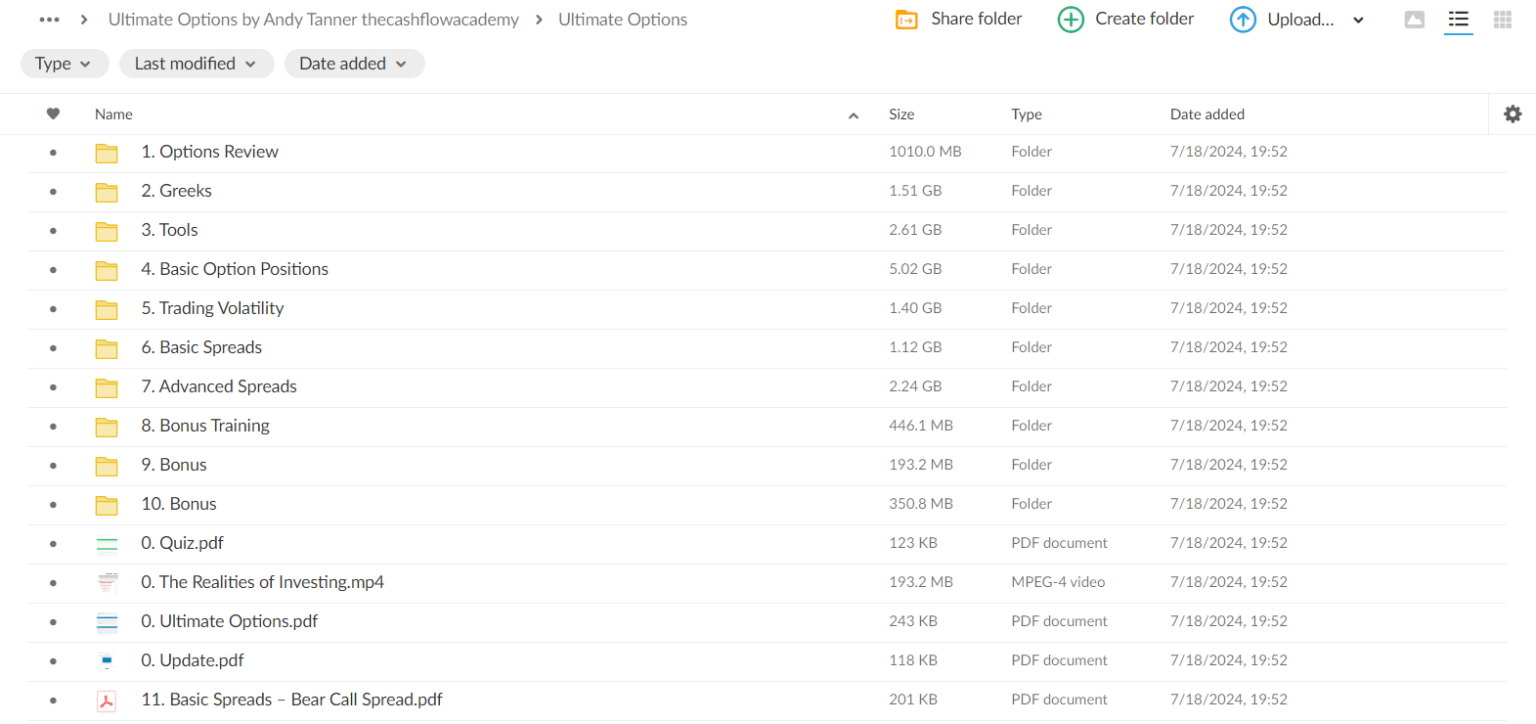1536x724 pixels.
Task: Sort by Date added column header
Action: tap(1207, 114)
